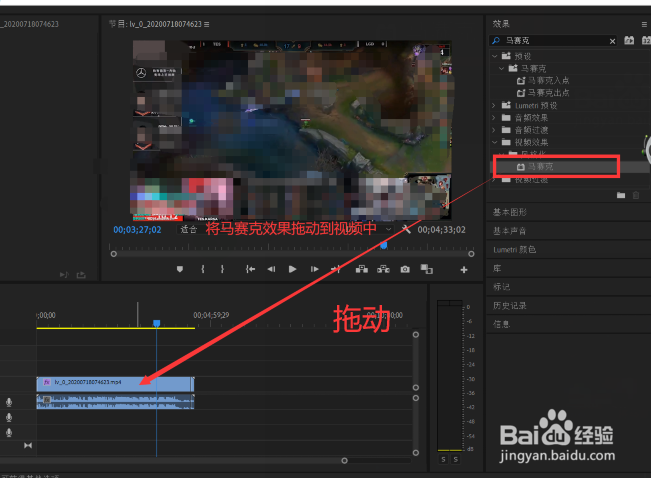Play the program monitor video
This screenshot has height=478, width=651.
pos(292,269)
